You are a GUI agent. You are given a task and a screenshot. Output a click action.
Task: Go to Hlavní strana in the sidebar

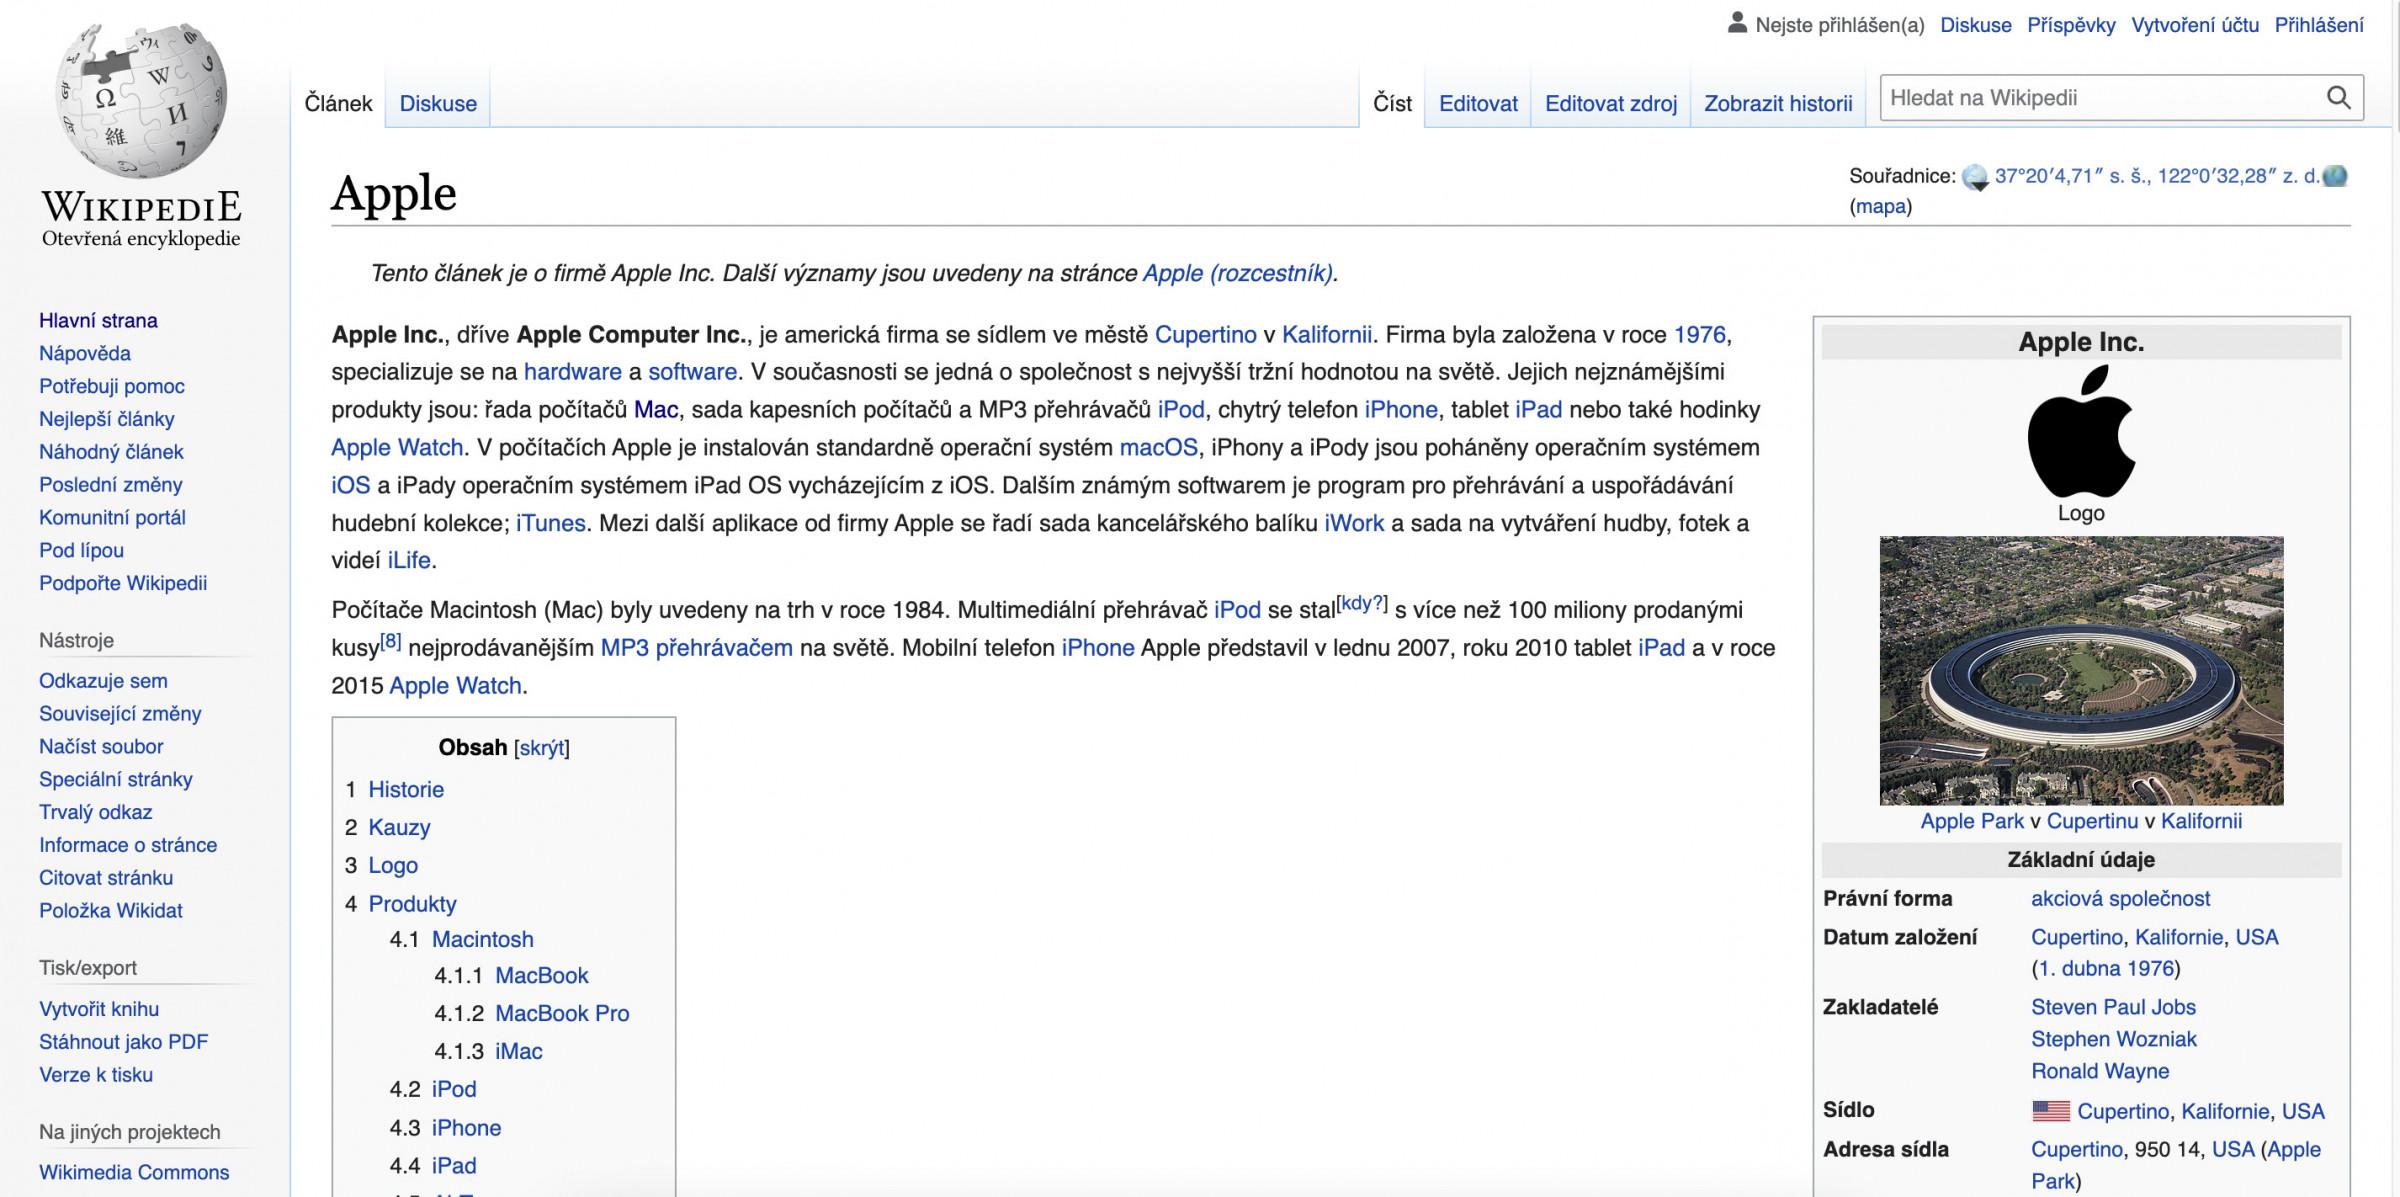pos(98,320)
